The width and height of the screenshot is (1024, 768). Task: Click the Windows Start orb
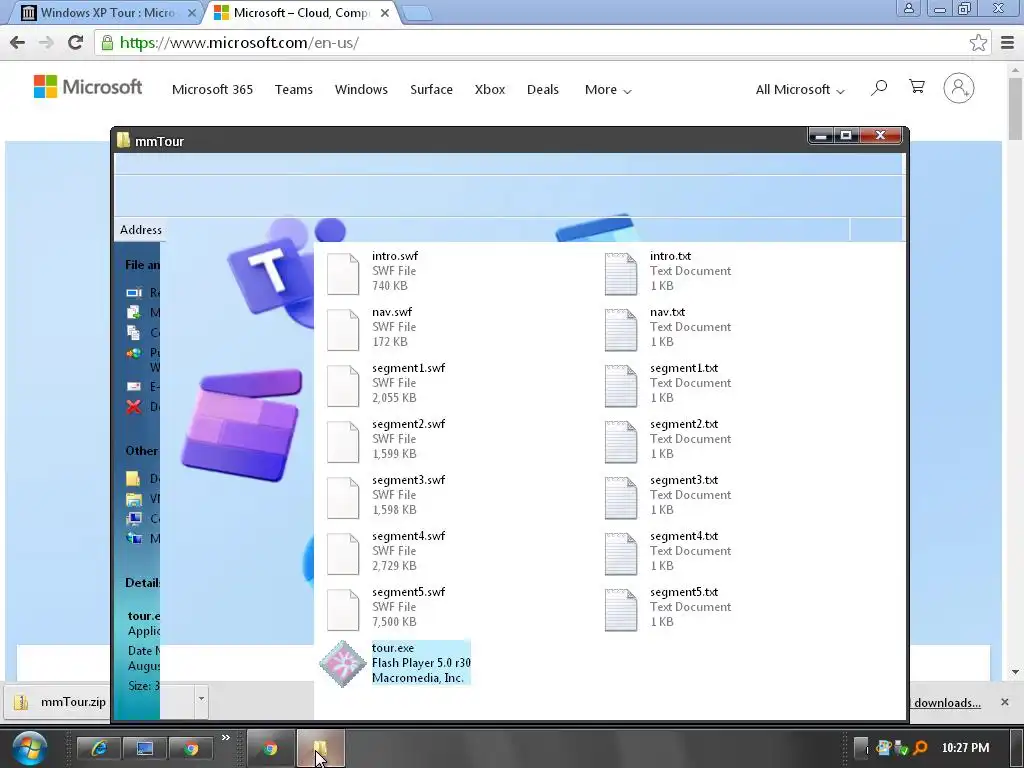(29, 748)
